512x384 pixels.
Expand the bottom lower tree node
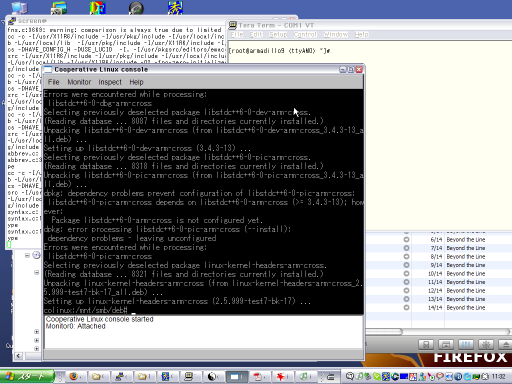click(36, 349)
